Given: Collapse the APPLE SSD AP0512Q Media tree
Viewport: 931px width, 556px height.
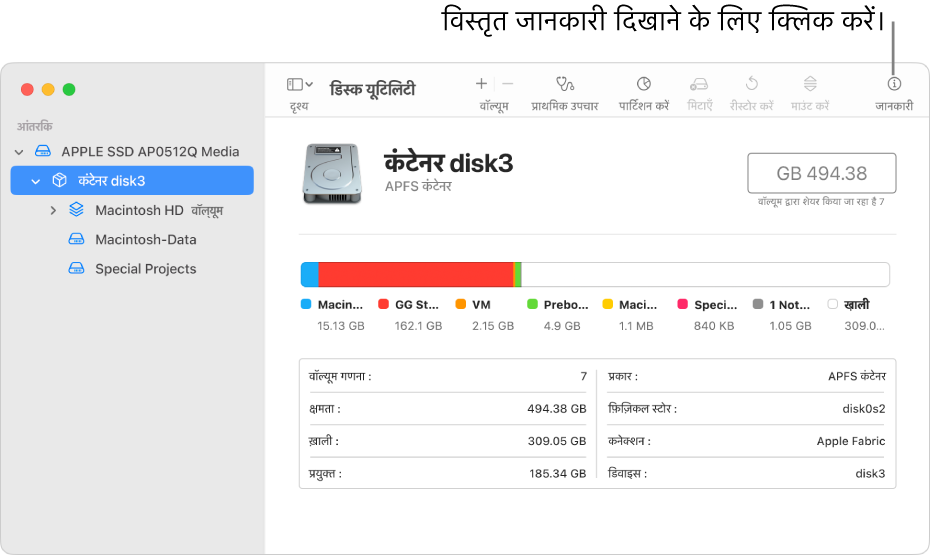Looking at the screenshot, I should pyautogui.click(x=19, y=152).
